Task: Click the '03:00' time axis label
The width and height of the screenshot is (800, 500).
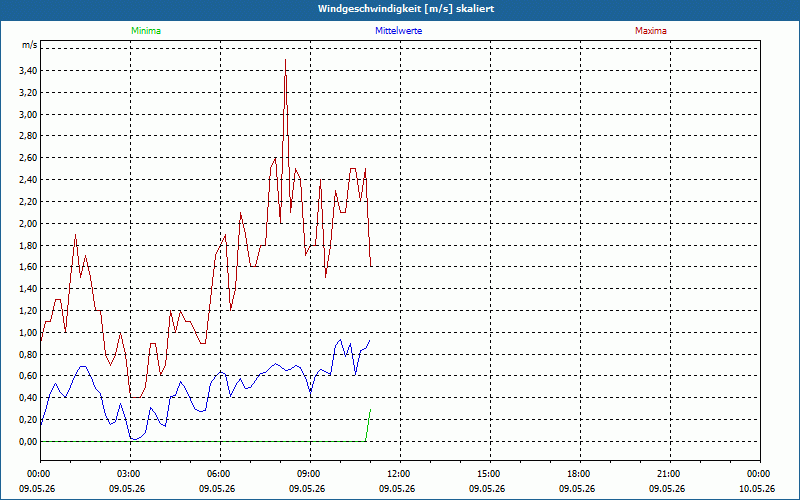Action: coord(131,474)
